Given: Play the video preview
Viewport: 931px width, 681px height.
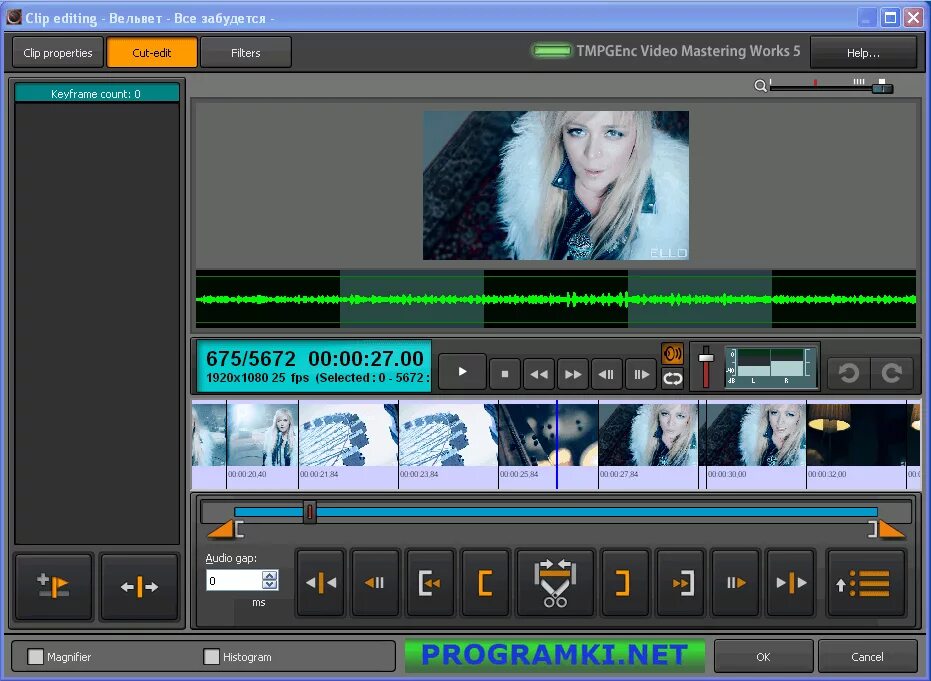Looking at the screenshot, I should coord(463,372).
